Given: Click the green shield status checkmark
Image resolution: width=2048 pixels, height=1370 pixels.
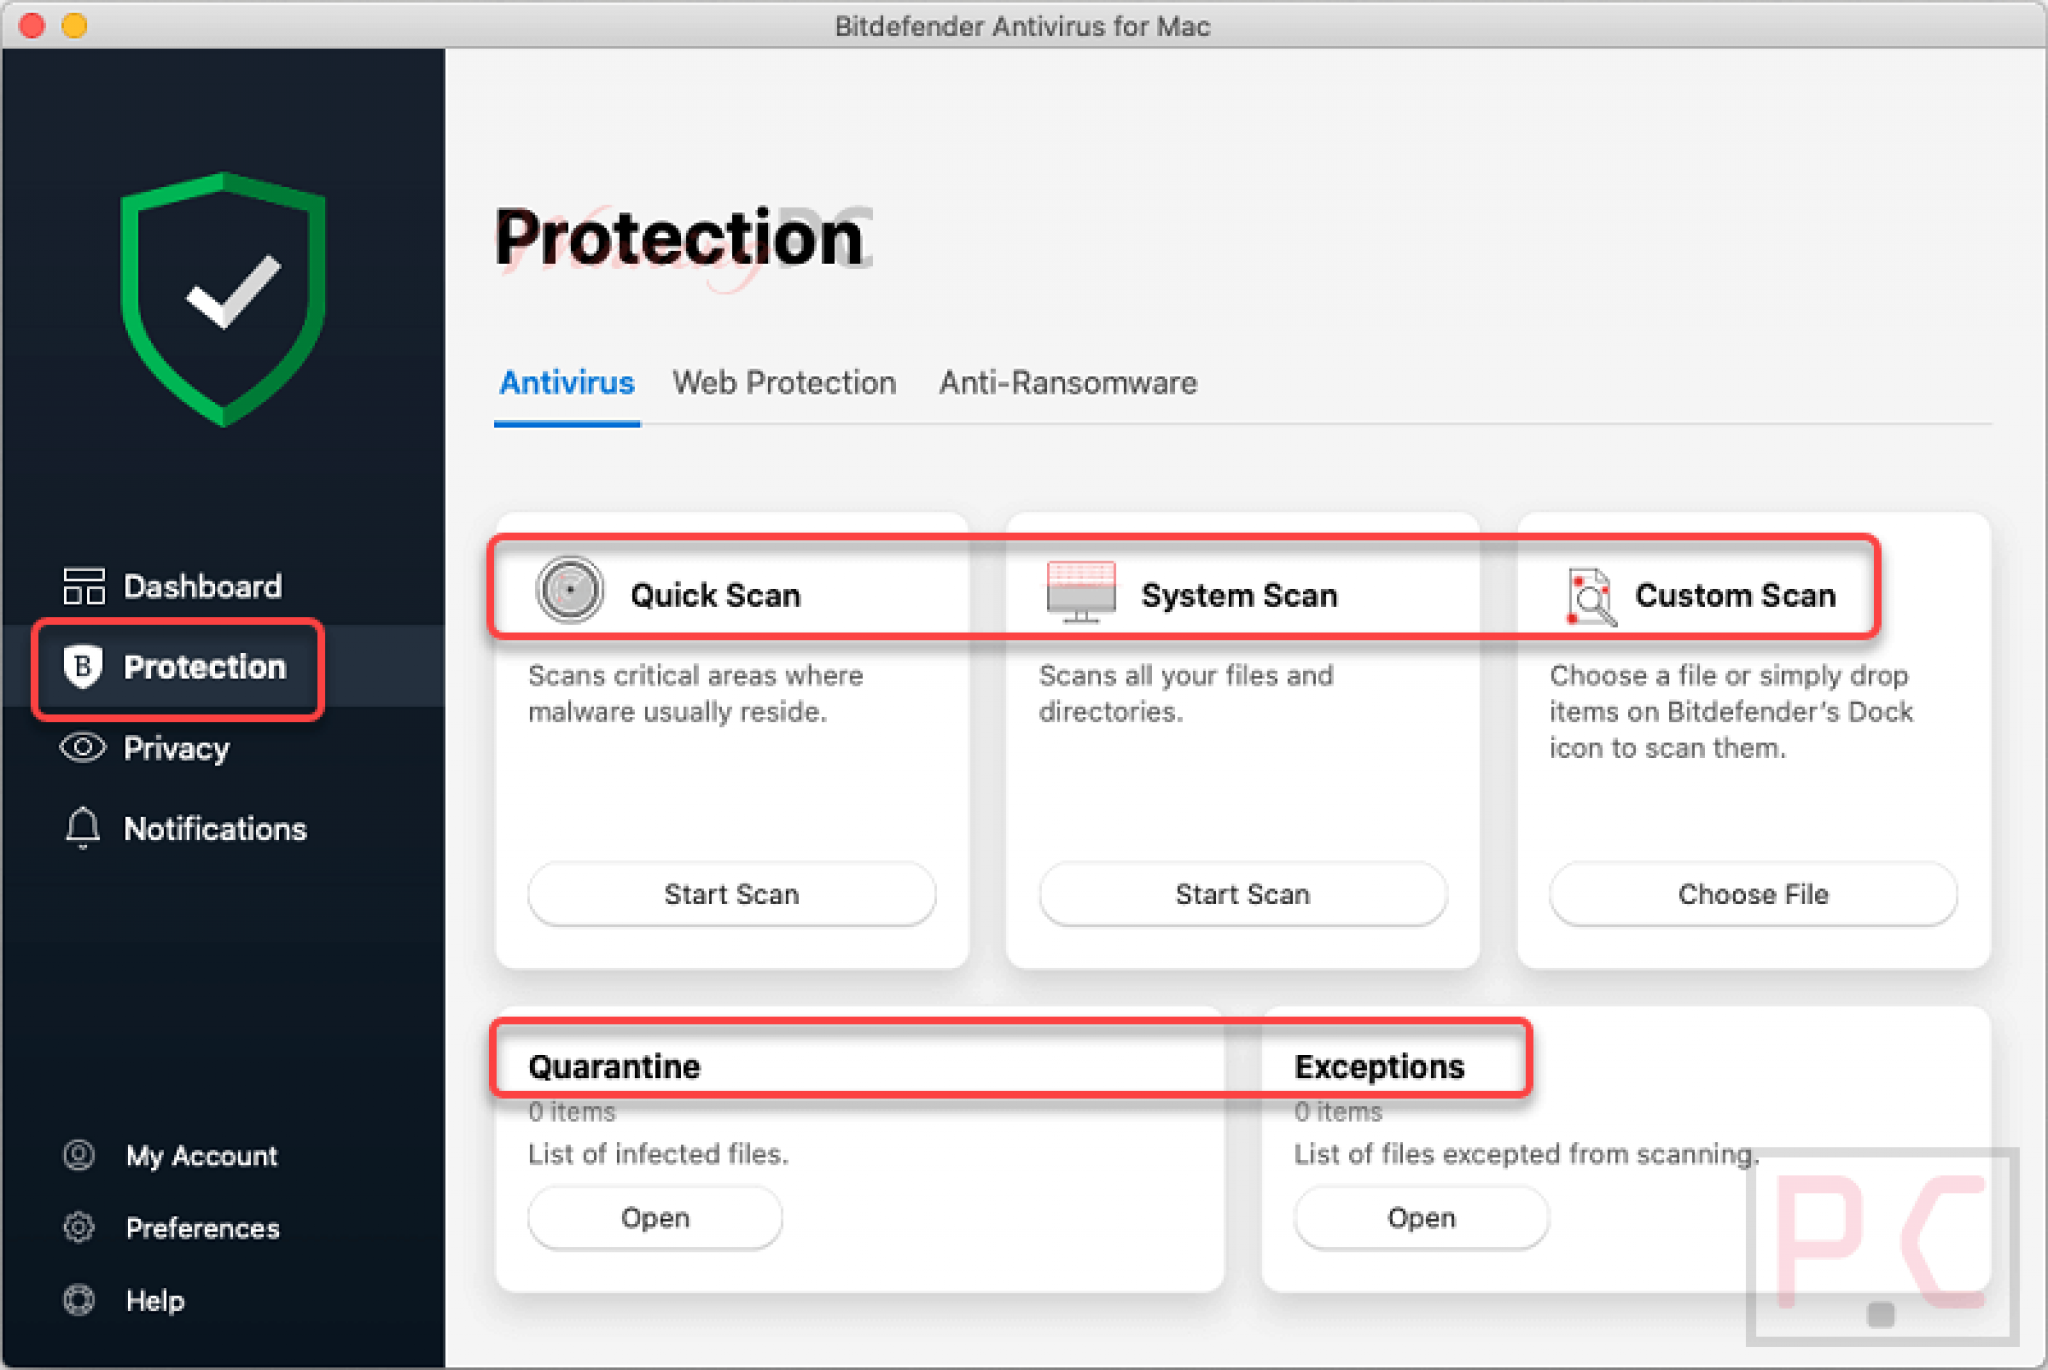Looking at the screenshot, I should [x=223, y=300].
